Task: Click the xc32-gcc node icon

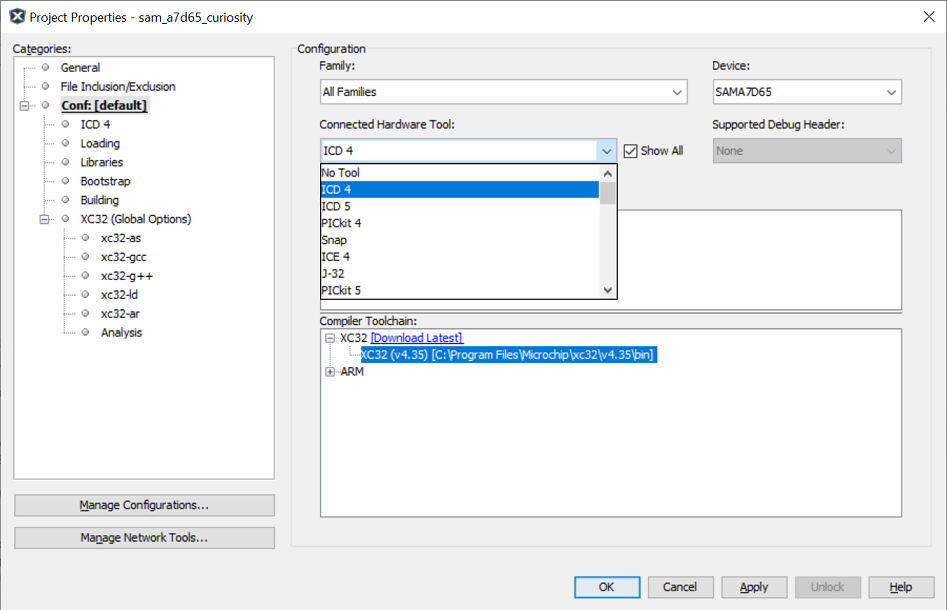Action: click(85, 257)
